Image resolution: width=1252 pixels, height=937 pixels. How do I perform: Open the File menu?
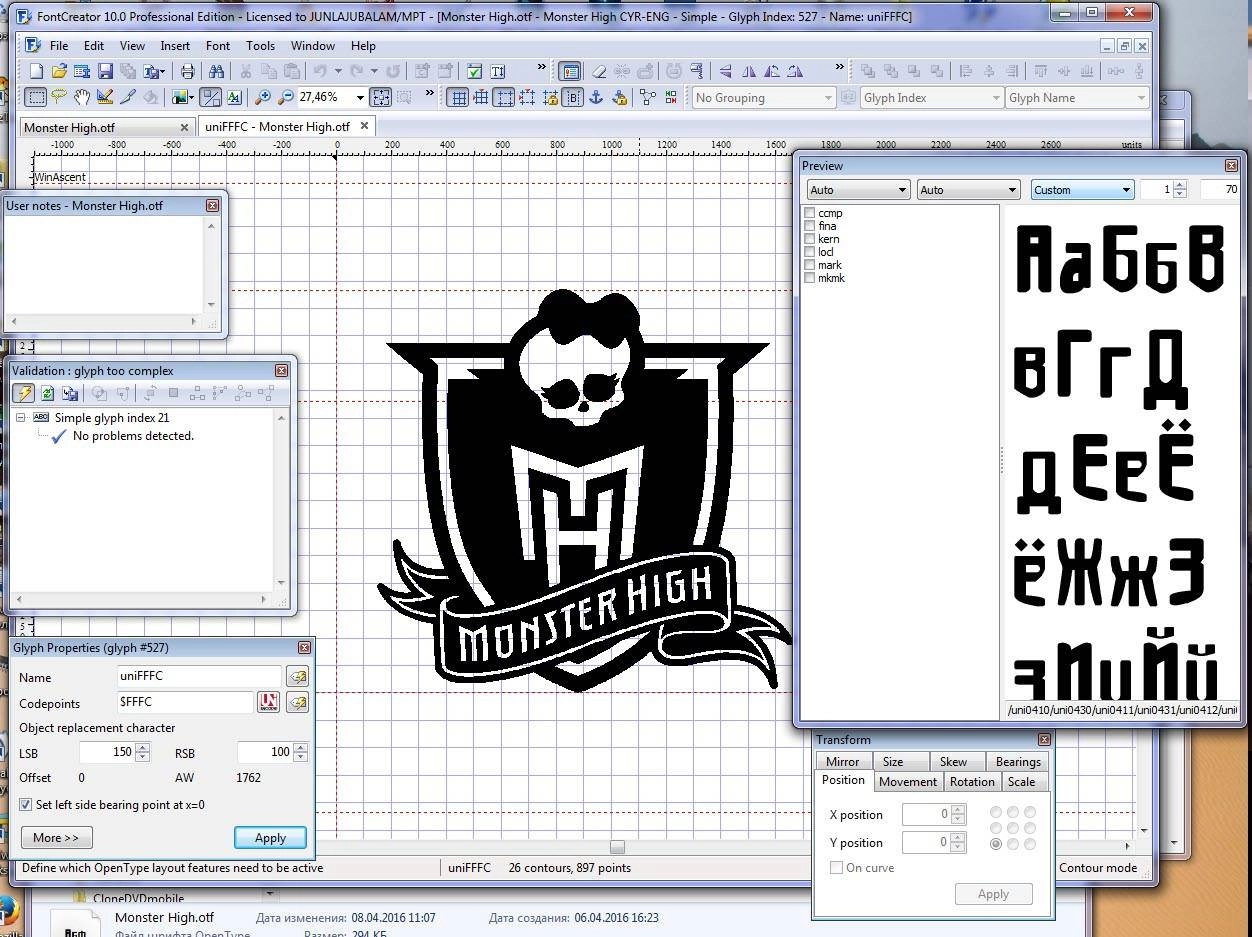point(59,45)
